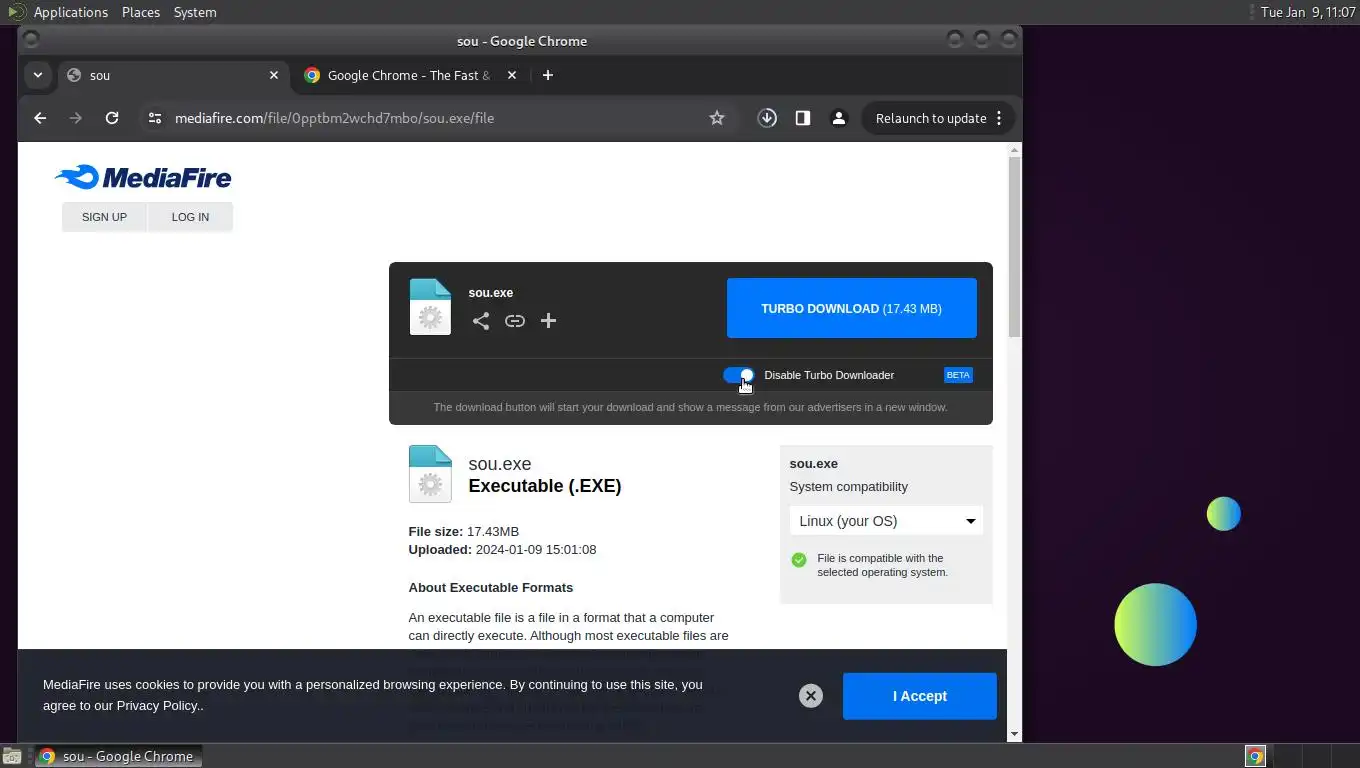Share the sou.exe file icon
The image size is (1360, 768).
pos(481,321)
